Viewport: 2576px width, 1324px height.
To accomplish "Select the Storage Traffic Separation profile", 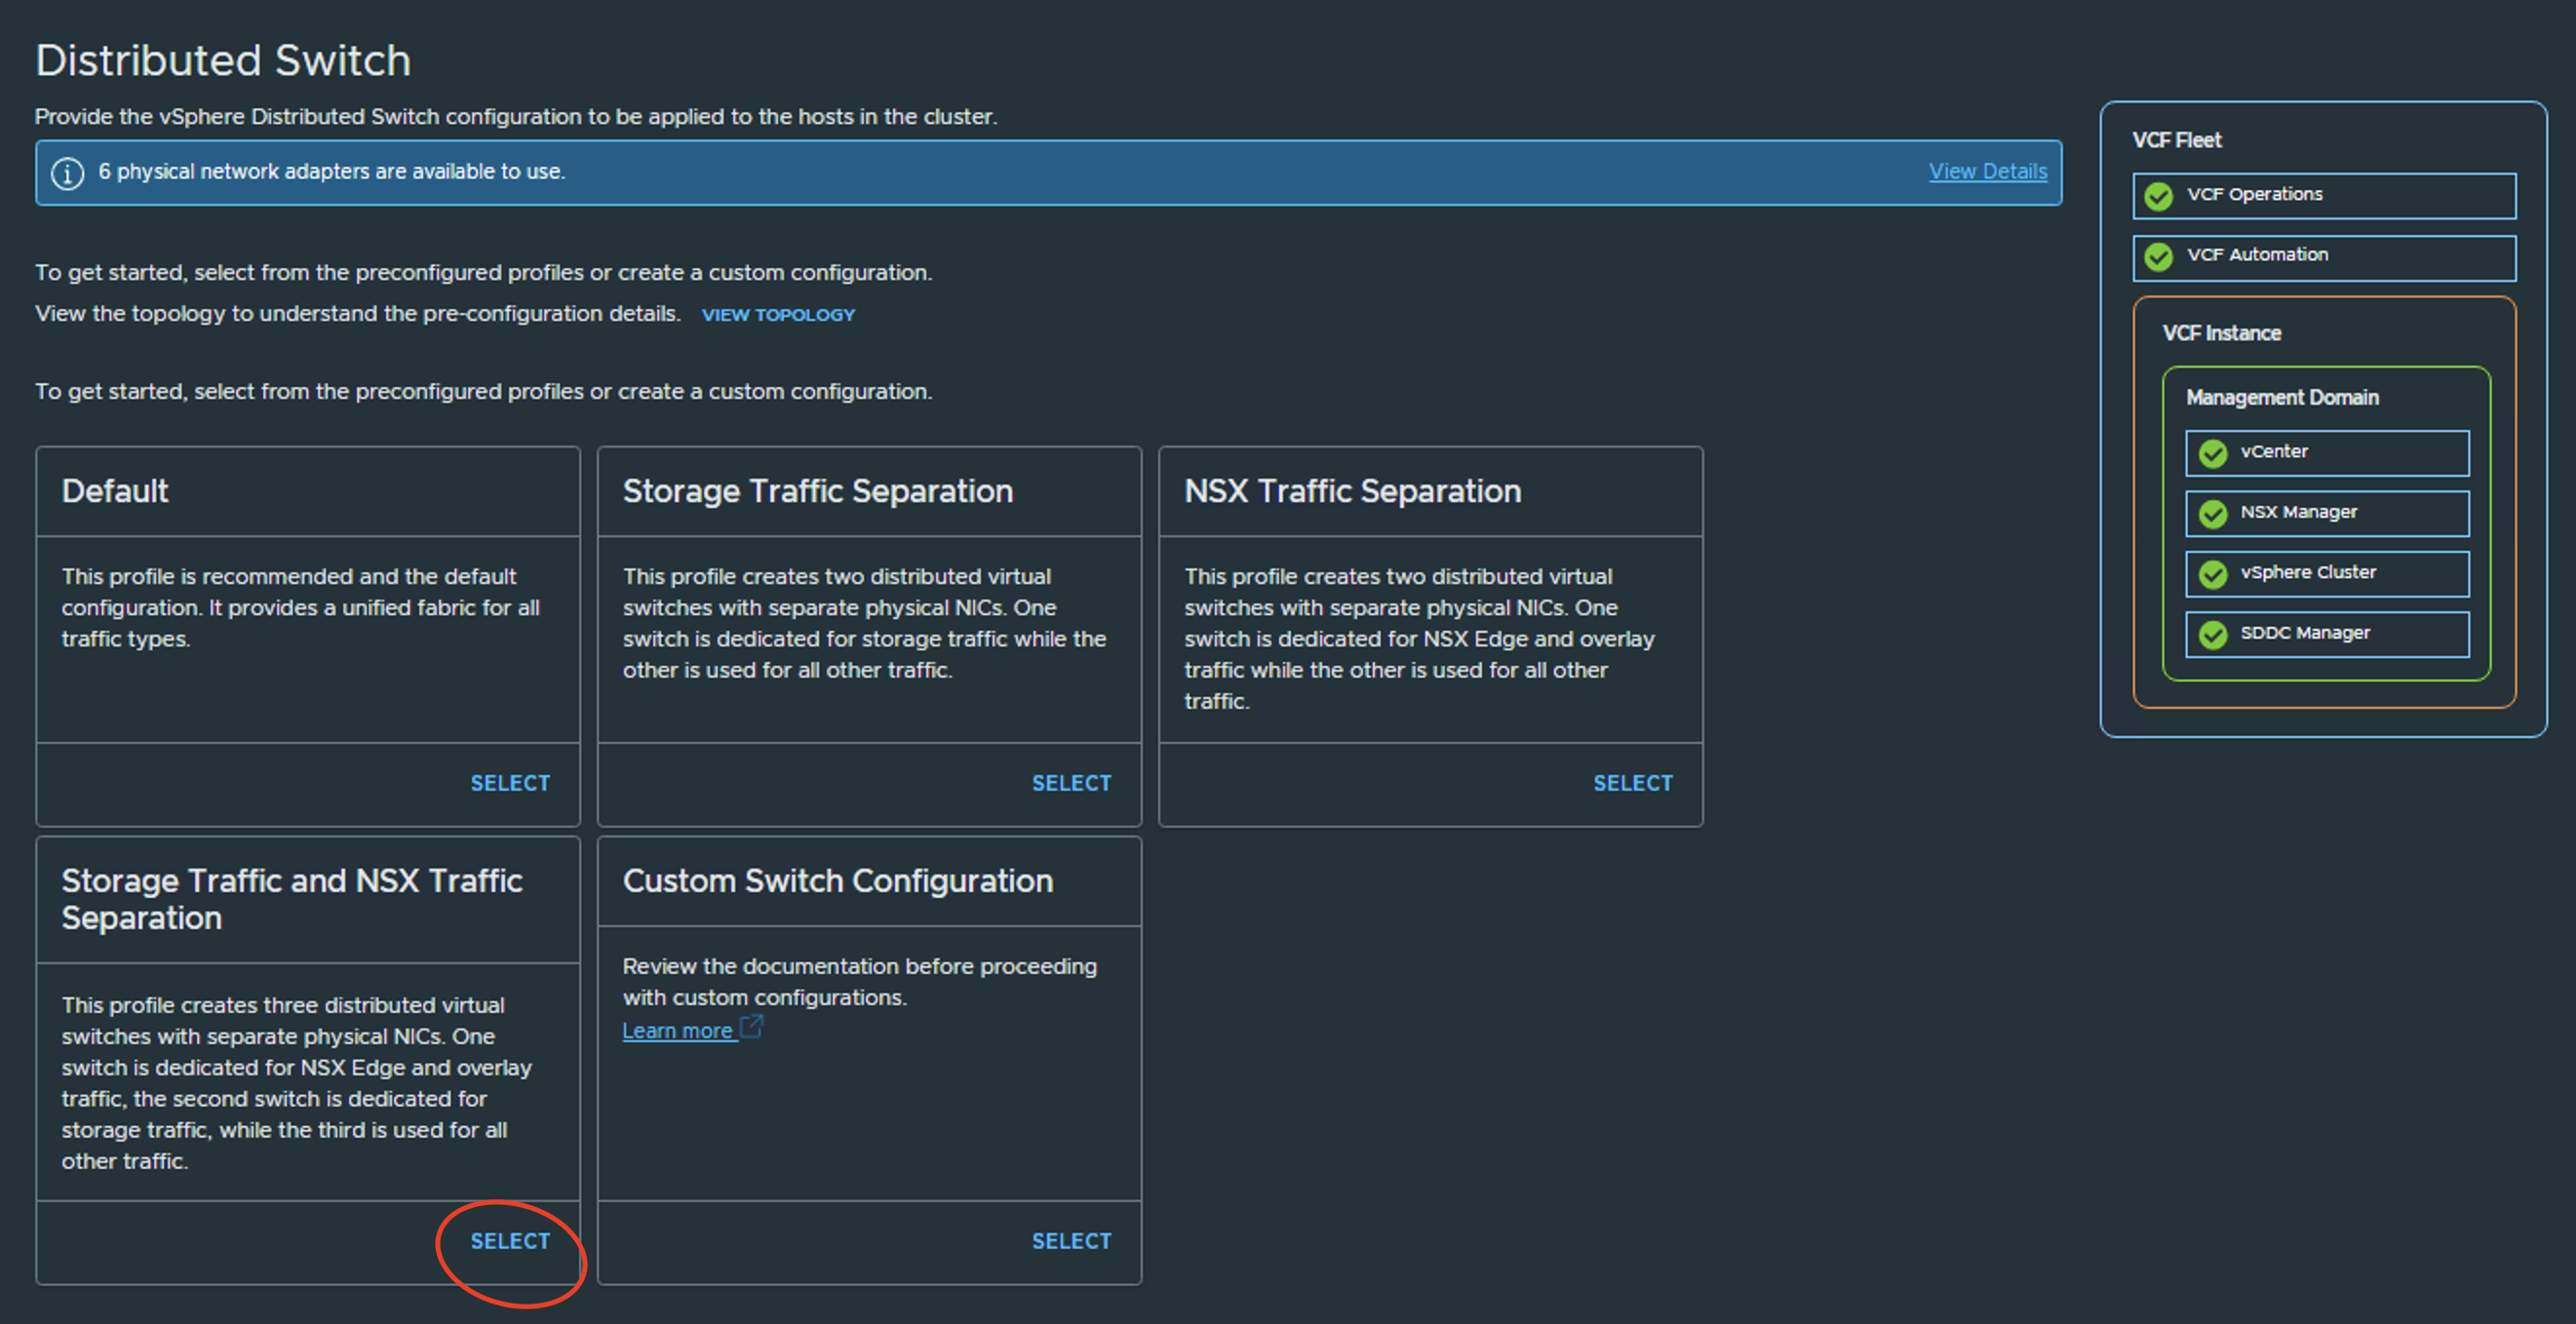I will point(1071,783).
